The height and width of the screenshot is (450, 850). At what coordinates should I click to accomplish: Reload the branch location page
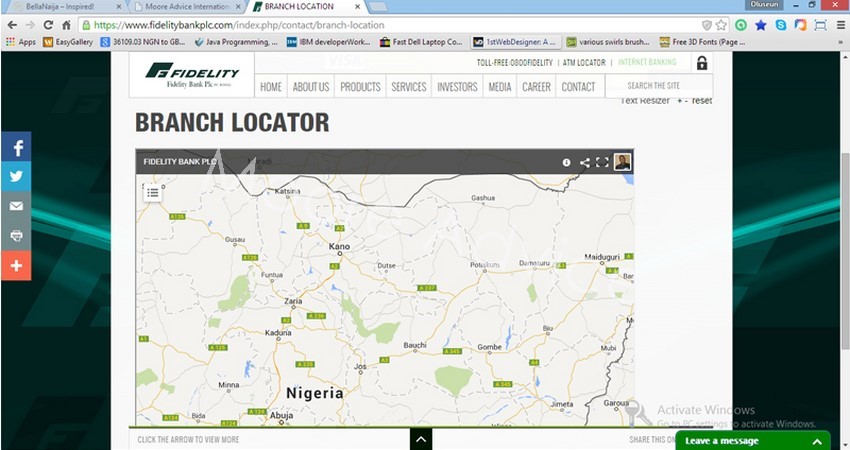click(48, 25)
